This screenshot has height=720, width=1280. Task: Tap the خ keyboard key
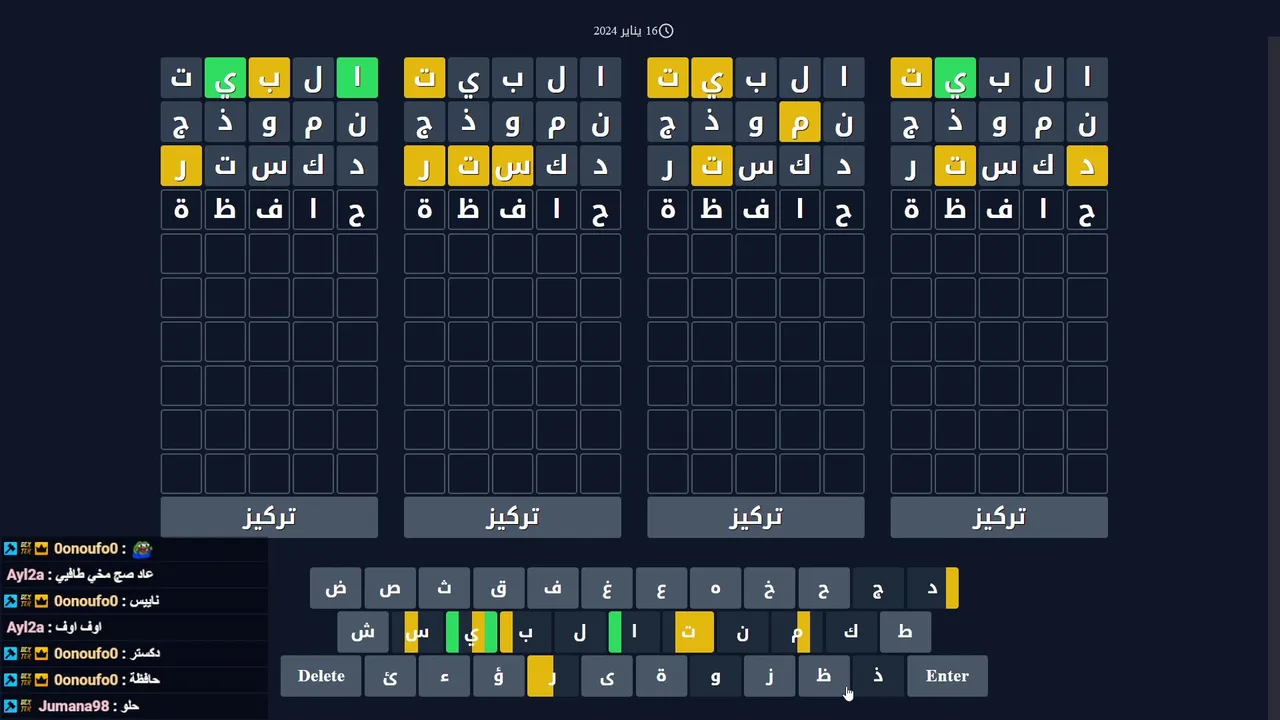pos(769,588)
